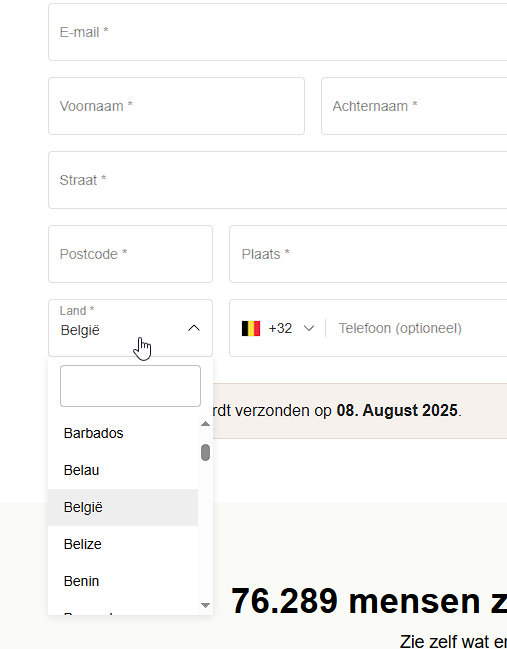The image size is (507, 649).
Task: Focus the country search box
Action: pos(130,386)
